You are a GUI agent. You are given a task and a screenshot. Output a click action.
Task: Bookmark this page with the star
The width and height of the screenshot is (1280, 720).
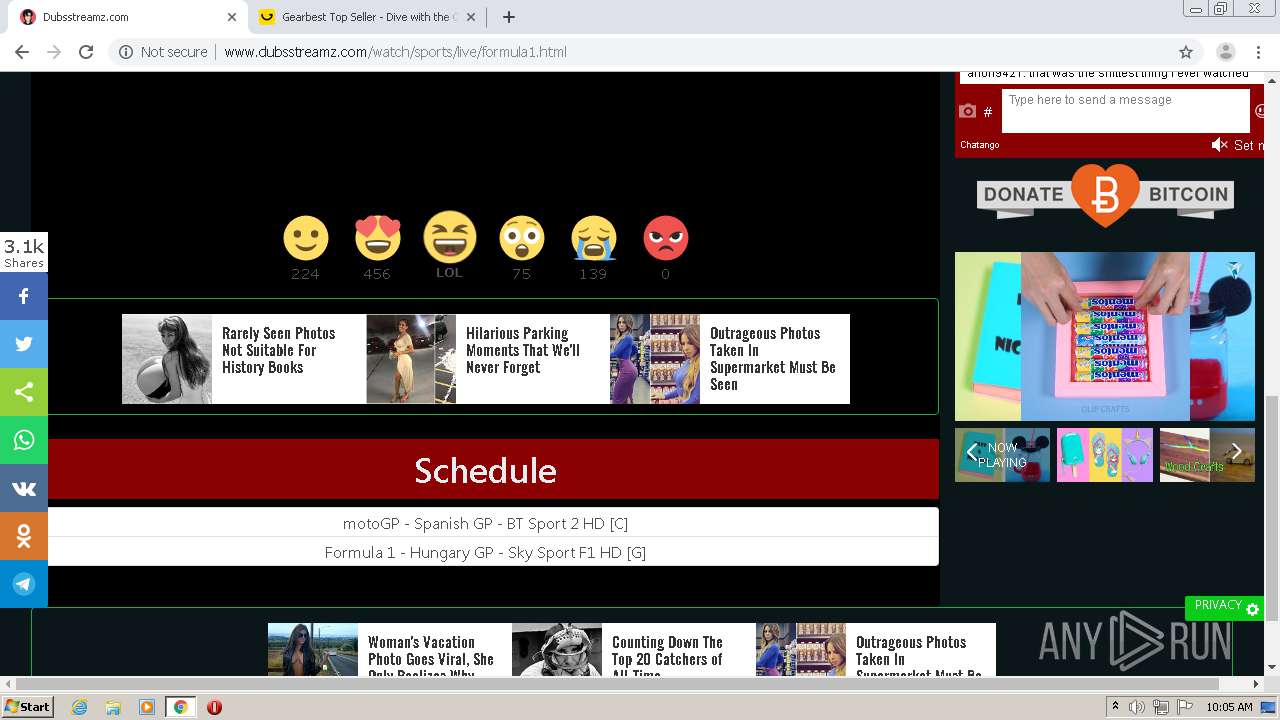(x=1186, y=52)
